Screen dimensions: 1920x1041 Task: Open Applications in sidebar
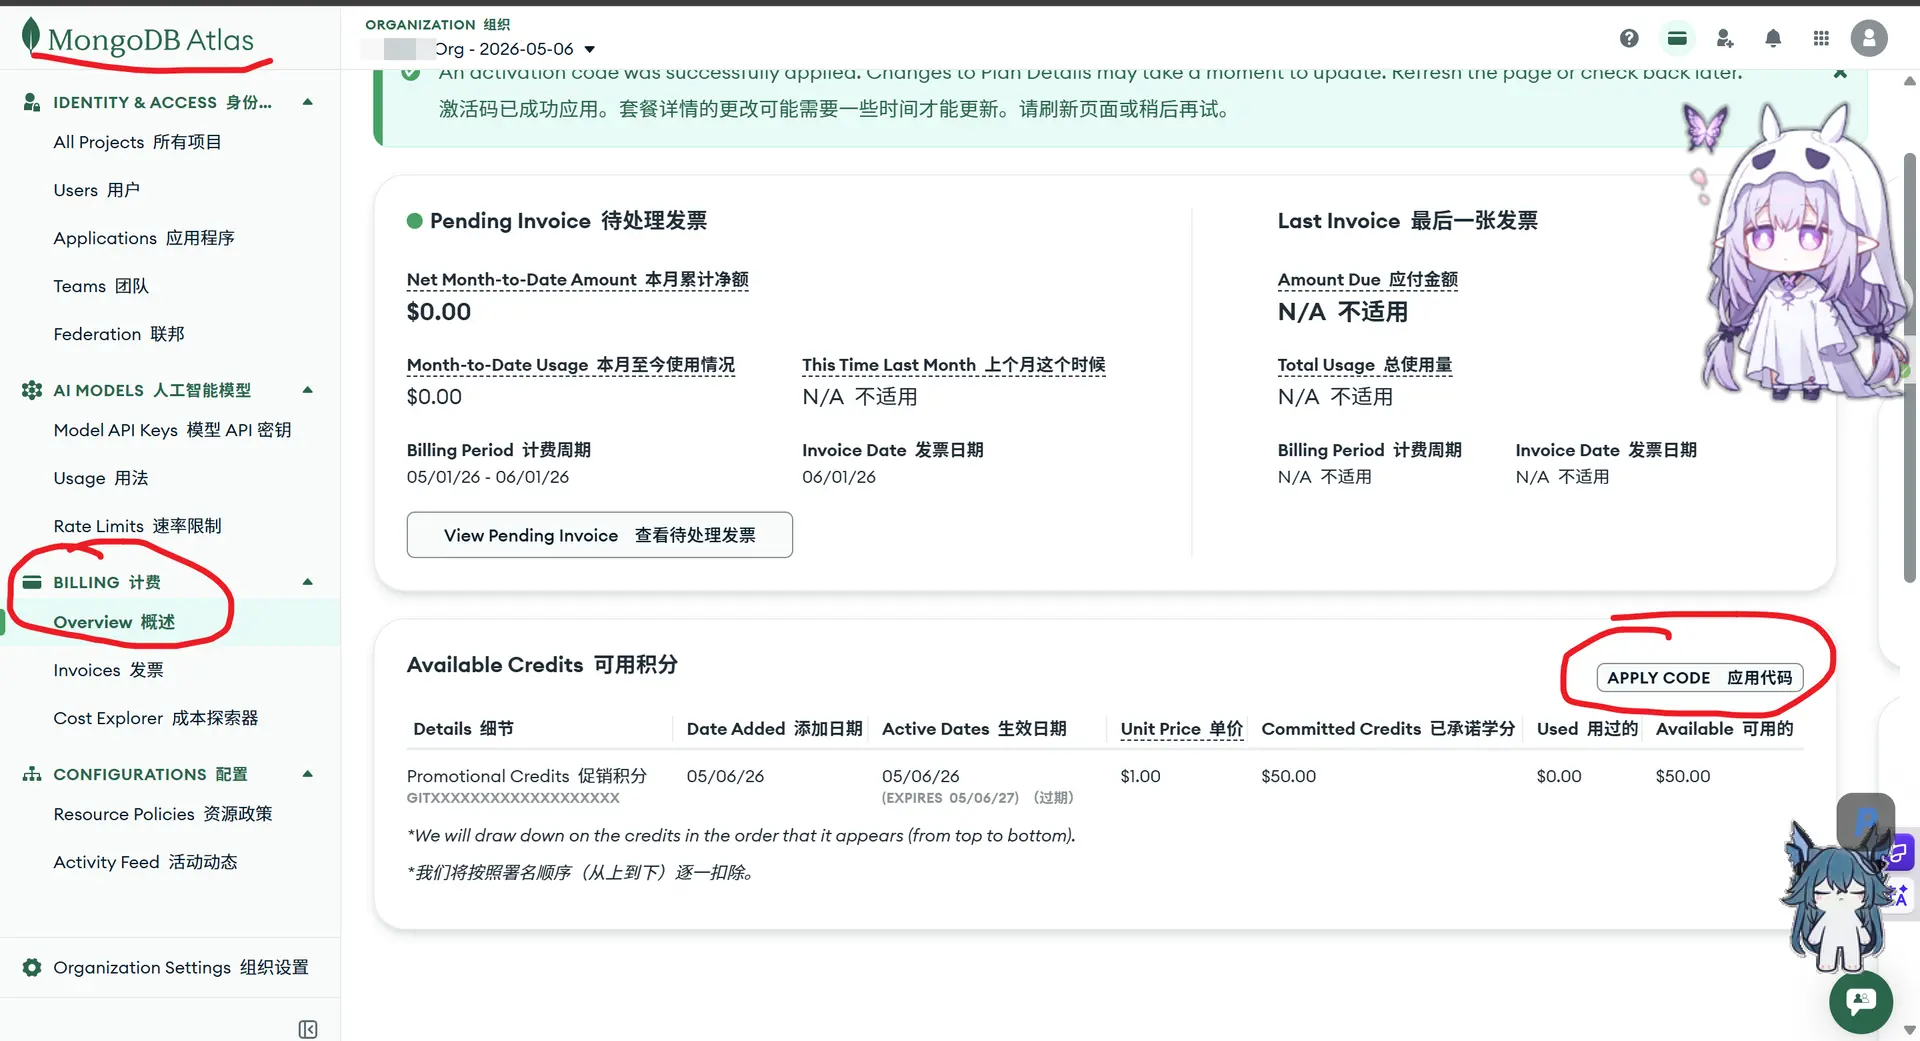click(x=144, y=238)
